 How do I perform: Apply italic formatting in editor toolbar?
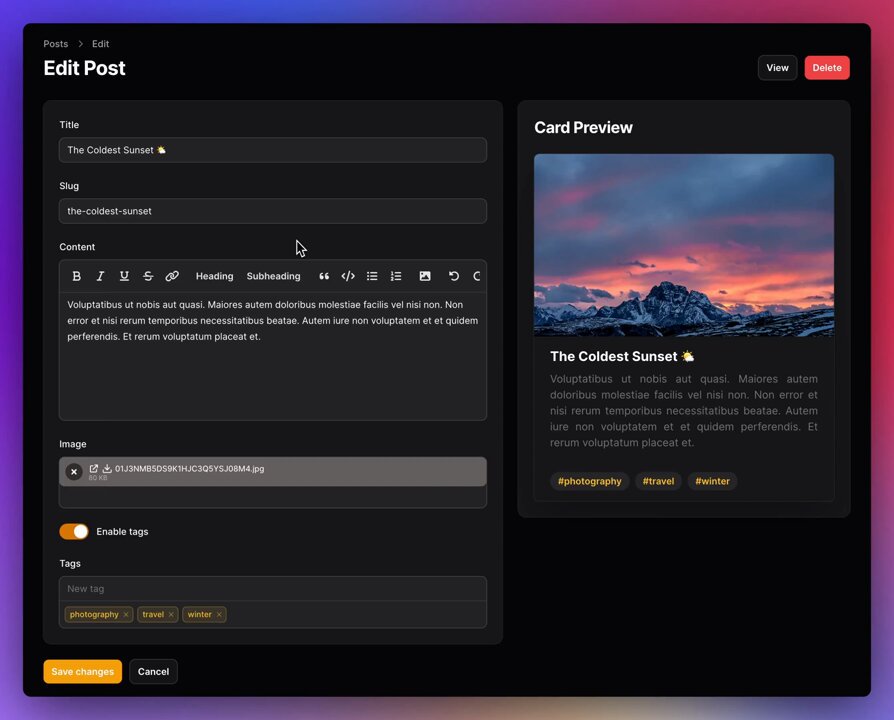click(x=100, y=276)
